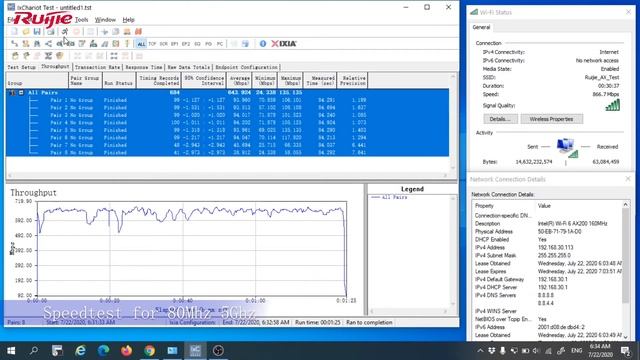Click the 95% Confidence Interval column header
The image size is (640, 360).
[204, 80]
